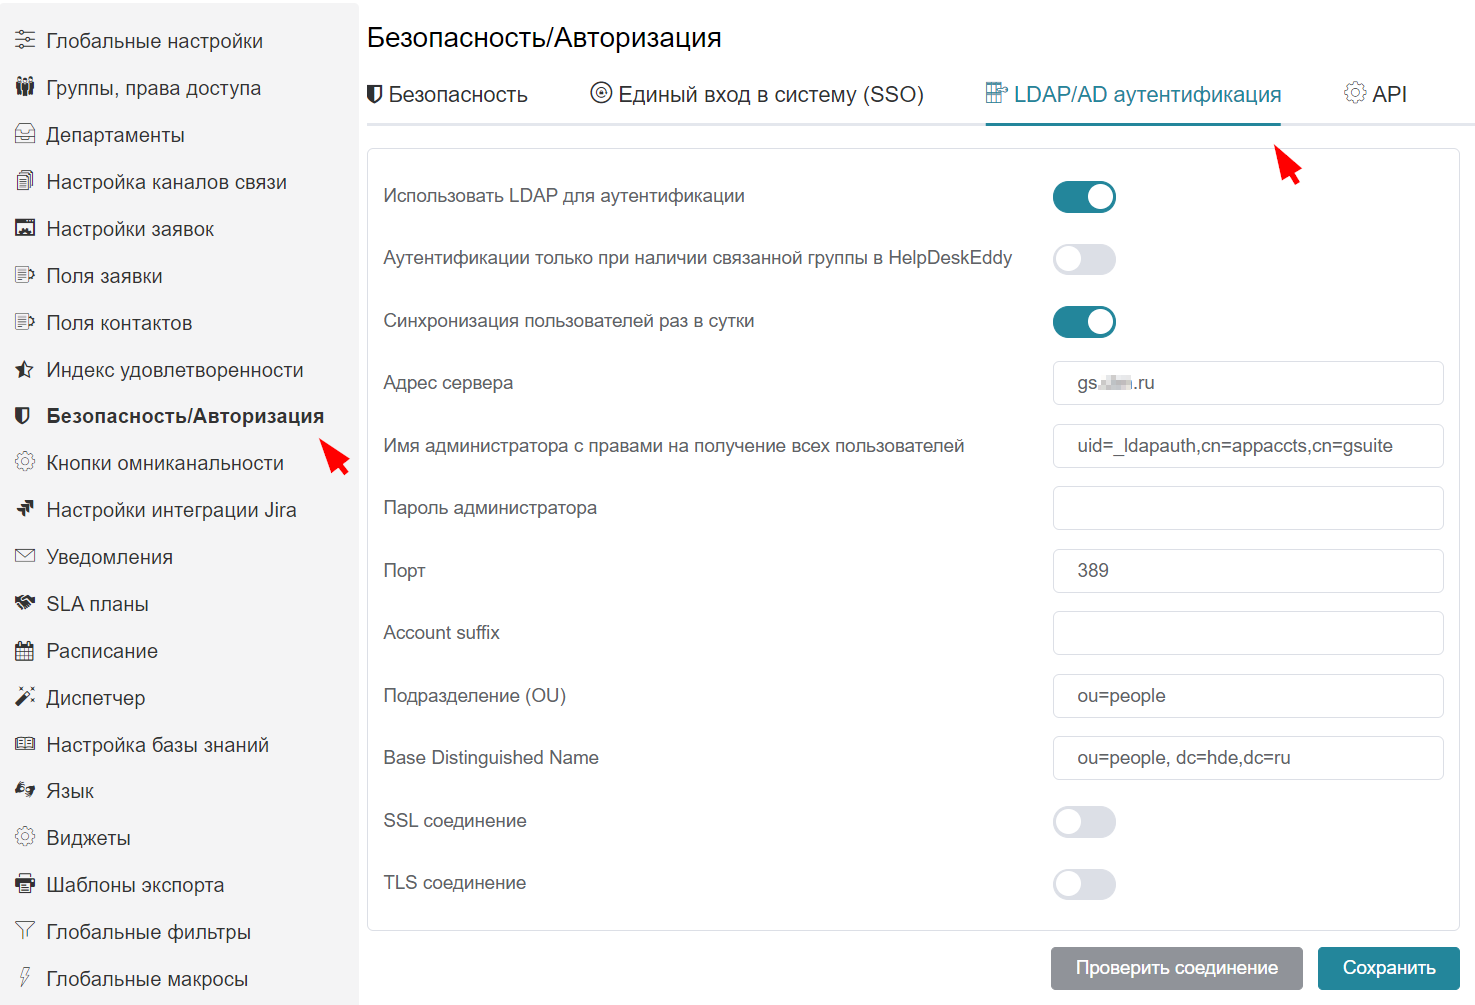Disable the use LDAP for authentication toggle
The height and width of the screenshot is (1005, 1475).
click(x=1084, y=197)
